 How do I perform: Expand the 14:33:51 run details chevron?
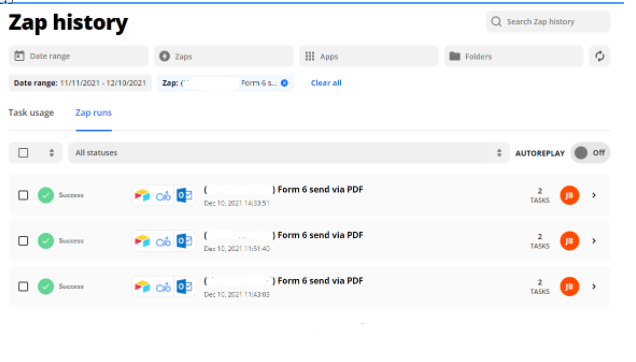(x=594, y=195)
